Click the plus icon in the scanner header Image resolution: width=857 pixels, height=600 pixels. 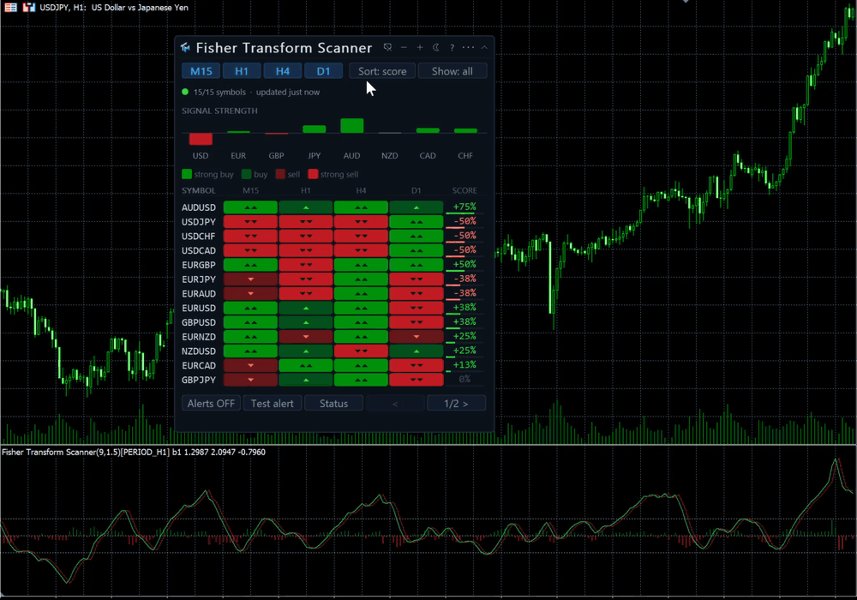point(420,48)
